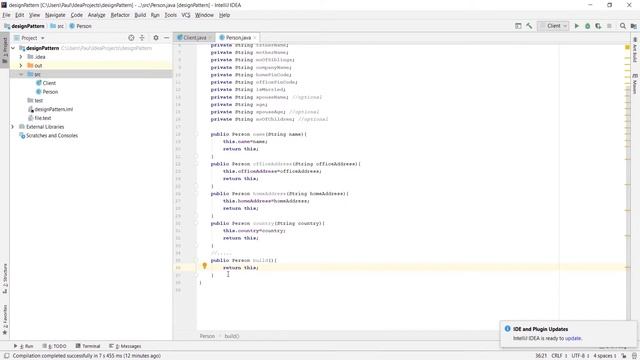Open the Run tool window button
This screenshot has width=640, height=360.
click(x=23, y=346)
